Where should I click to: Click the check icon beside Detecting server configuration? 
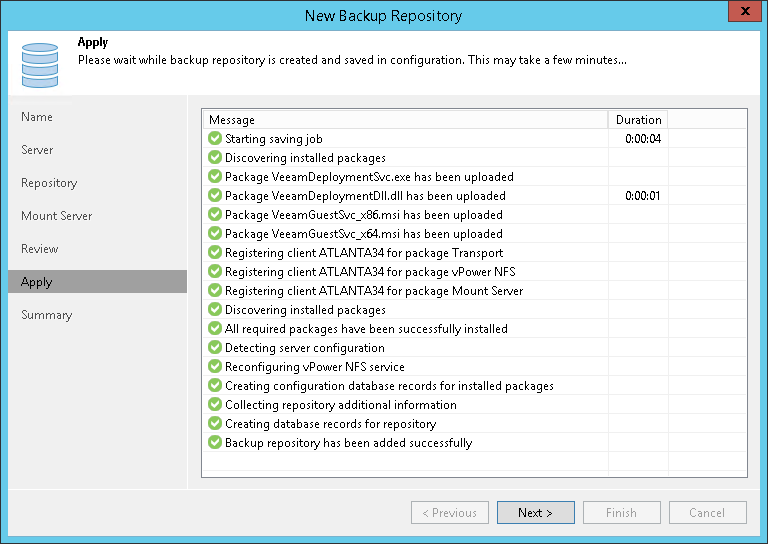[x=215, y=347]
